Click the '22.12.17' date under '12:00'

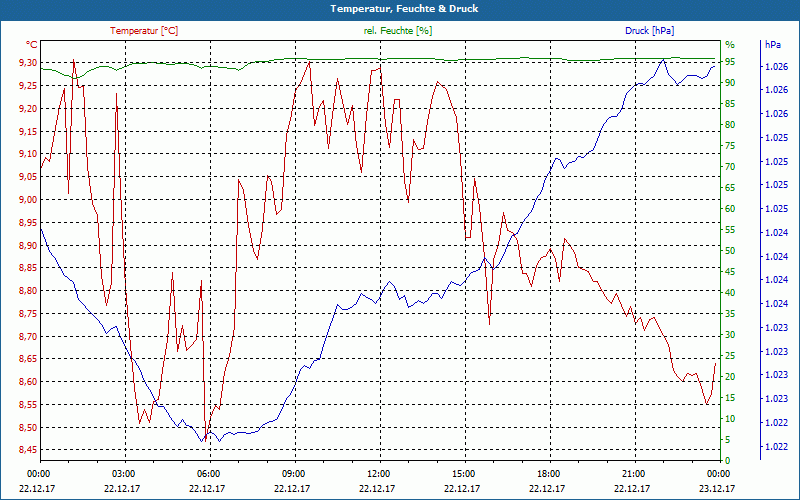pyautogui.click(x=378, y=489)
